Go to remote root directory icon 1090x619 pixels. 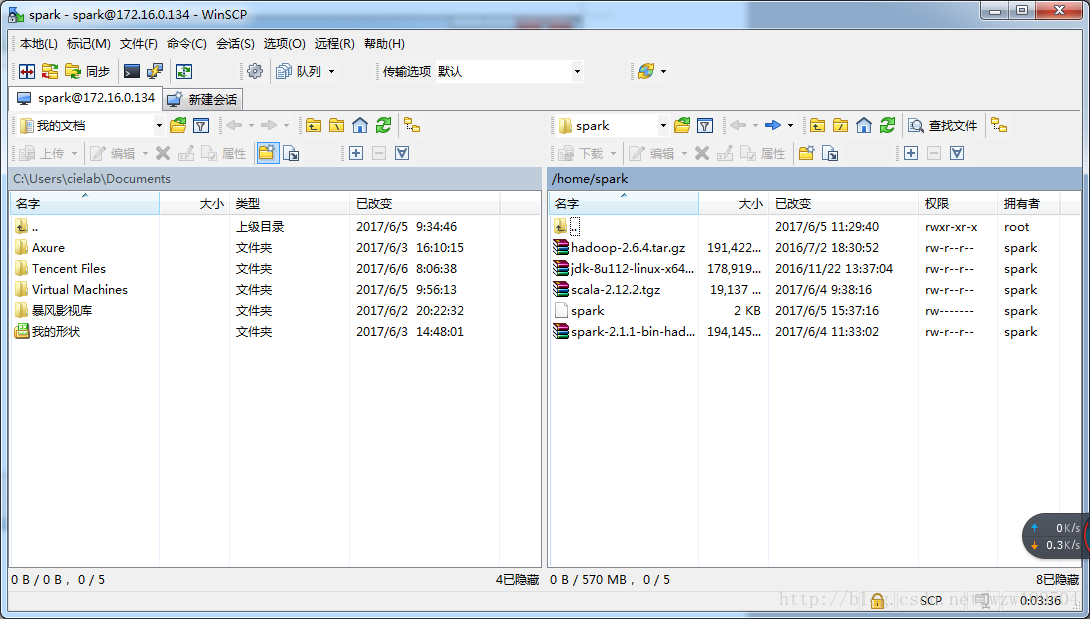pos(840,125)
